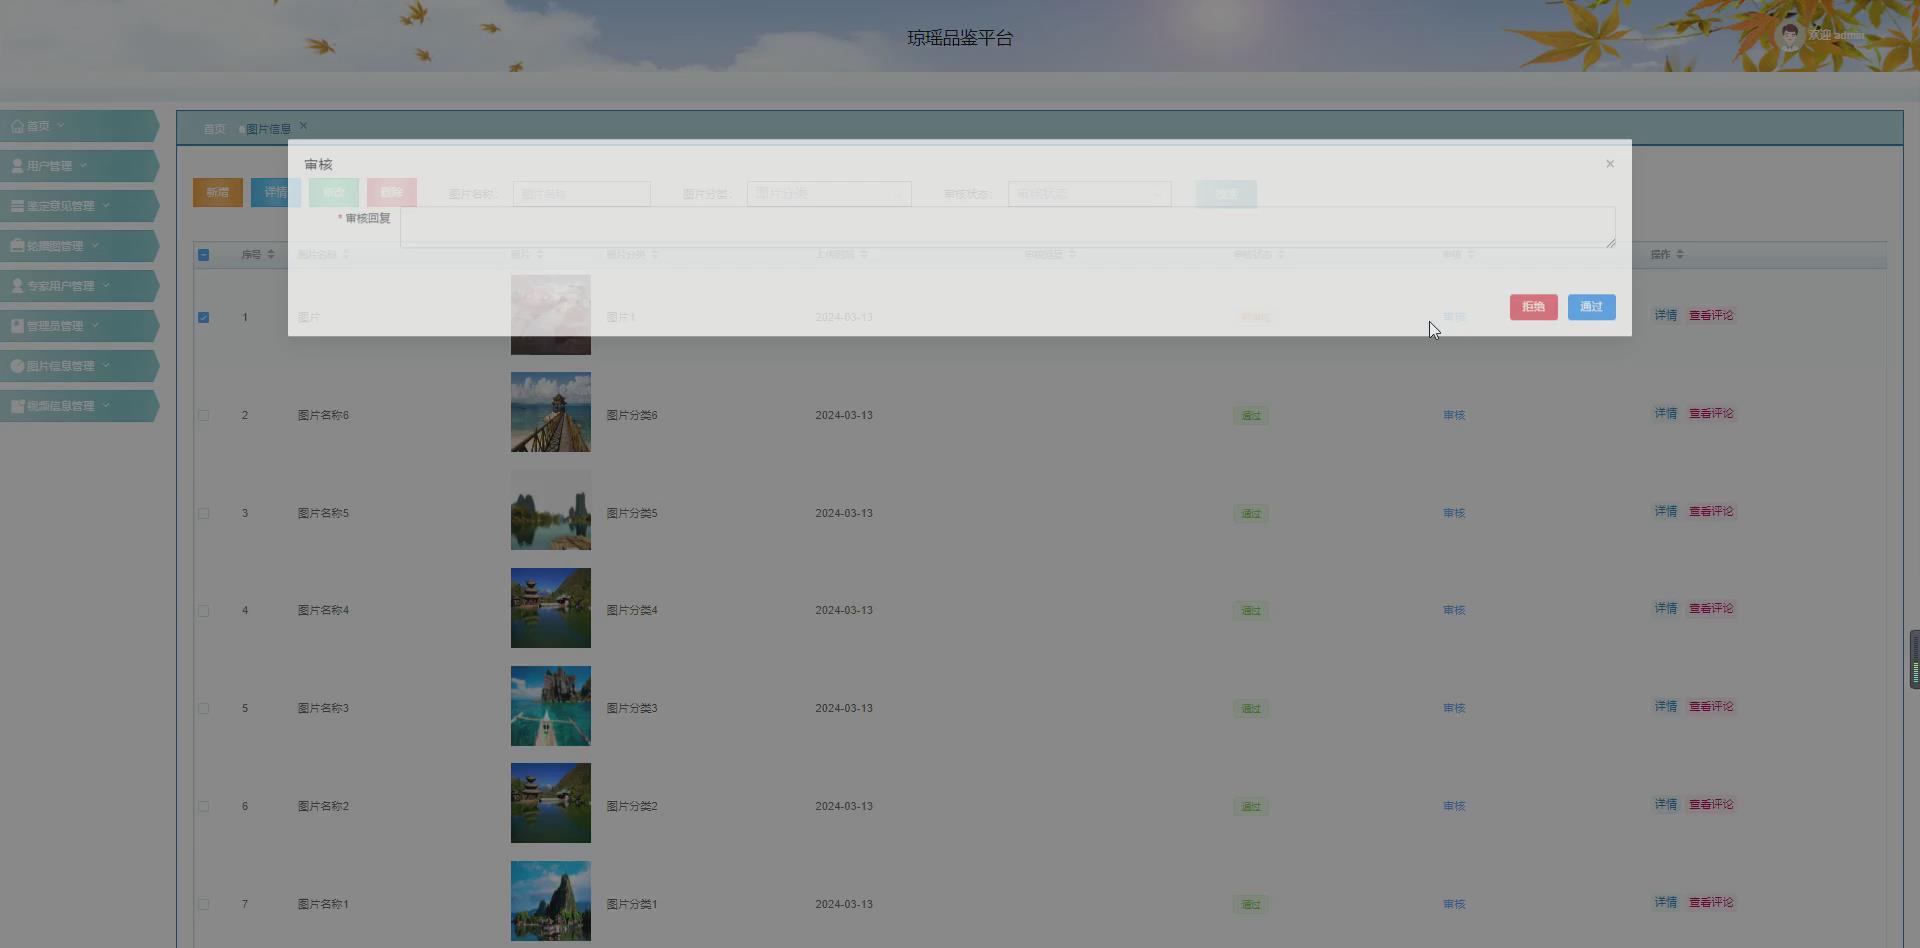Open 审核 link for 图片名称1 row
This screenshot has width=1920, height=948.
(1454, 904)
